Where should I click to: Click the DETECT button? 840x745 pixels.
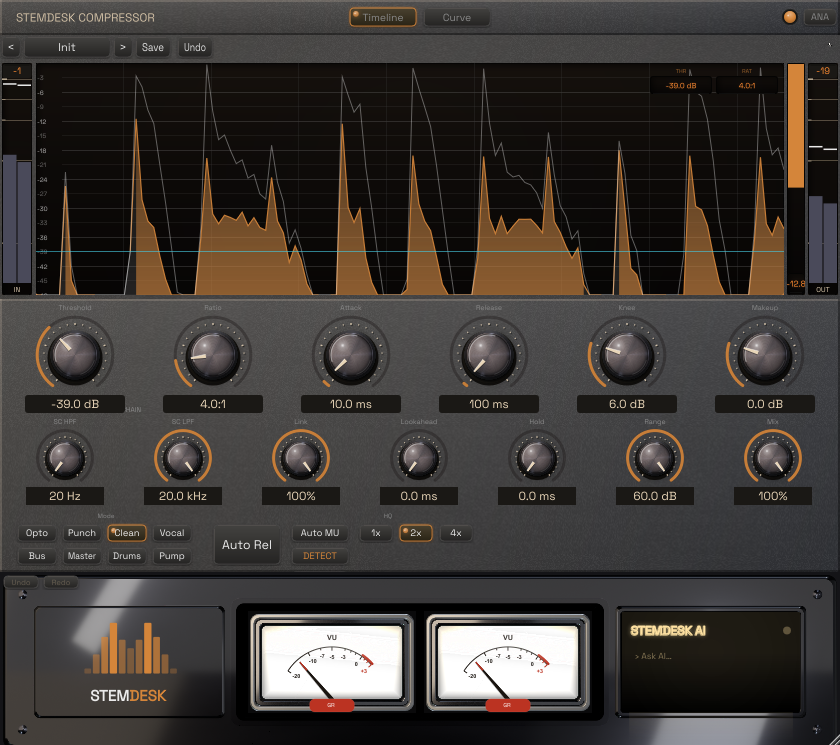tap(320, 556)
